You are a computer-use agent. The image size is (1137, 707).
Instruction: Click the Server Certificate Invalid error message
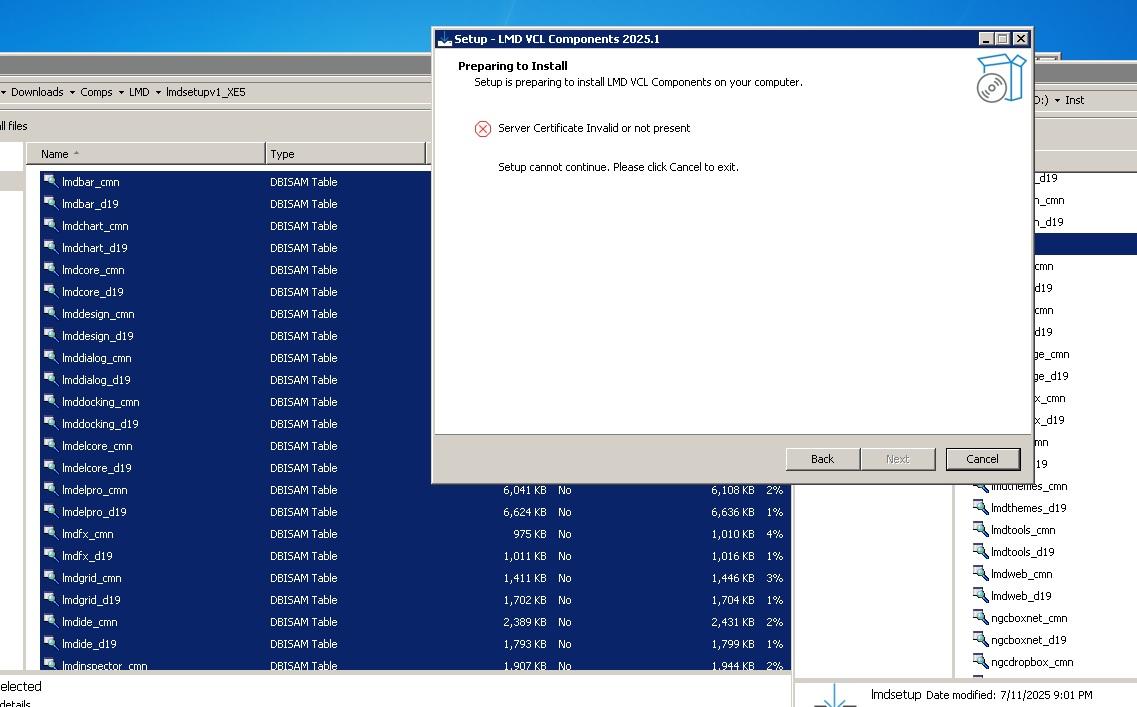tap(594, 128)
